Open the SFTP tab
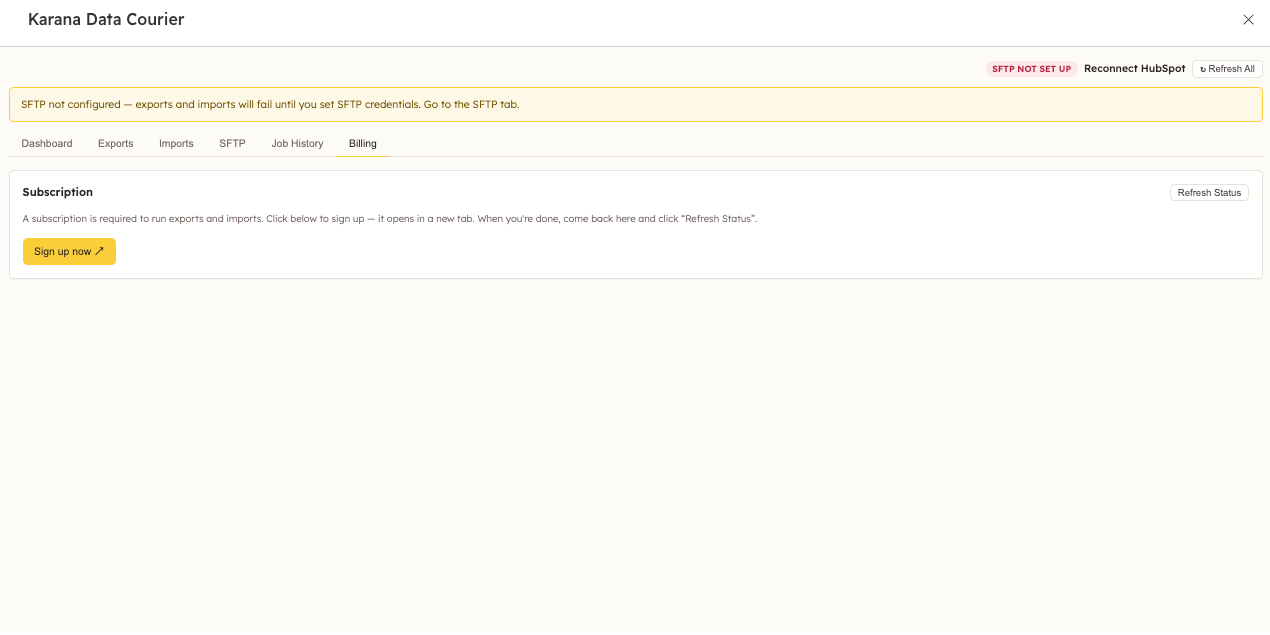The image size is (1270, 635). (232, 144)
